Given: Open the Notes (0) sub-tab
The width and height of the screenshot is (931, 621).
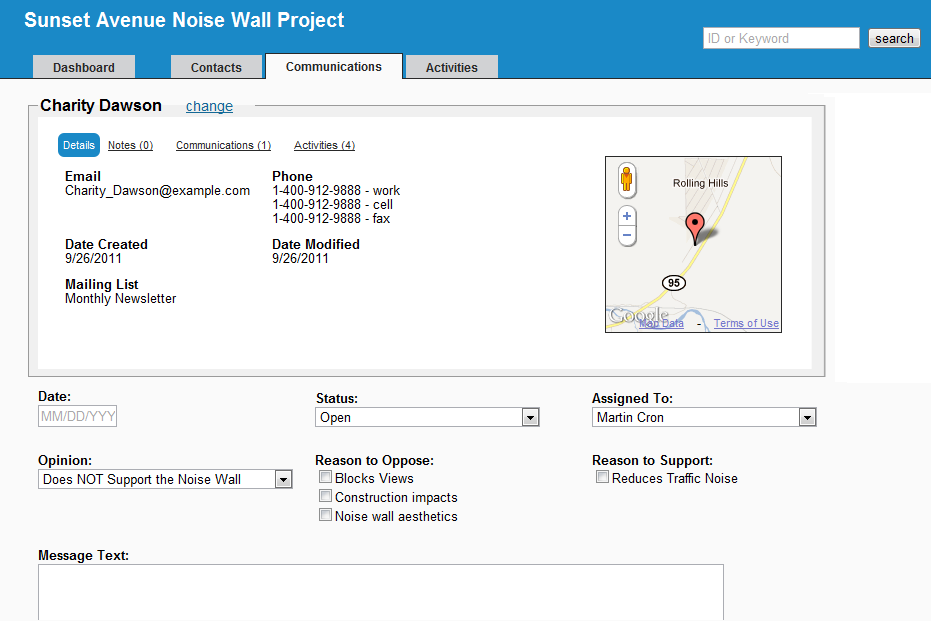Looking at the screenshot, I should (130, 145).
